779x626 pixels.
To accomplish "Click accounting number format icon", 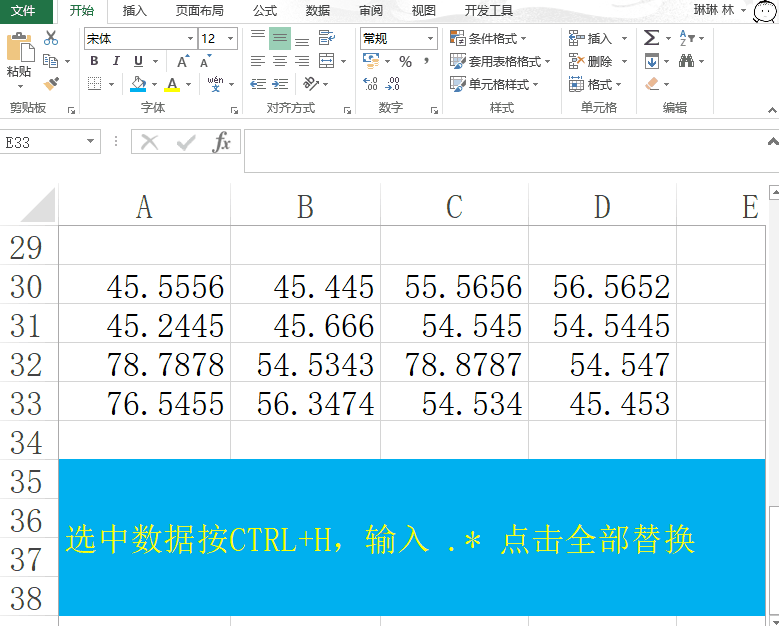I will 371,61.
